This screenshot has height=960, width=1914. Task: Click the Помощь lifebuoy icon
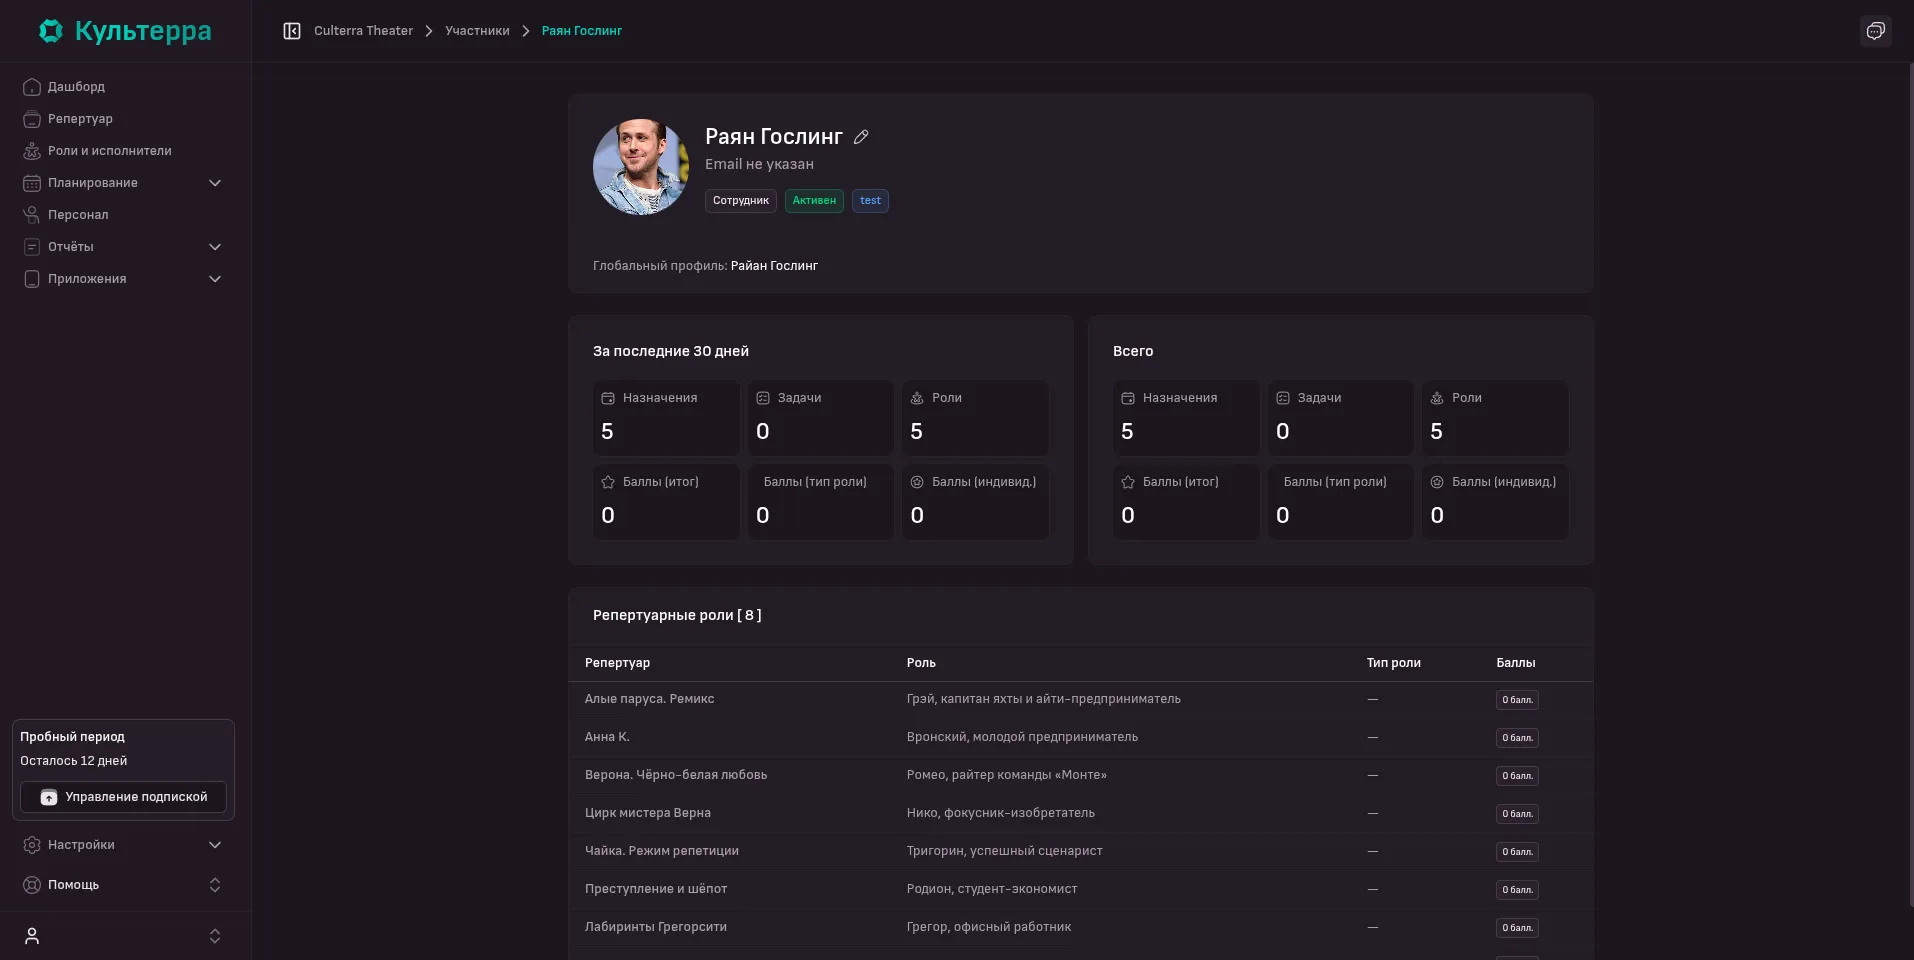point(32,885)
